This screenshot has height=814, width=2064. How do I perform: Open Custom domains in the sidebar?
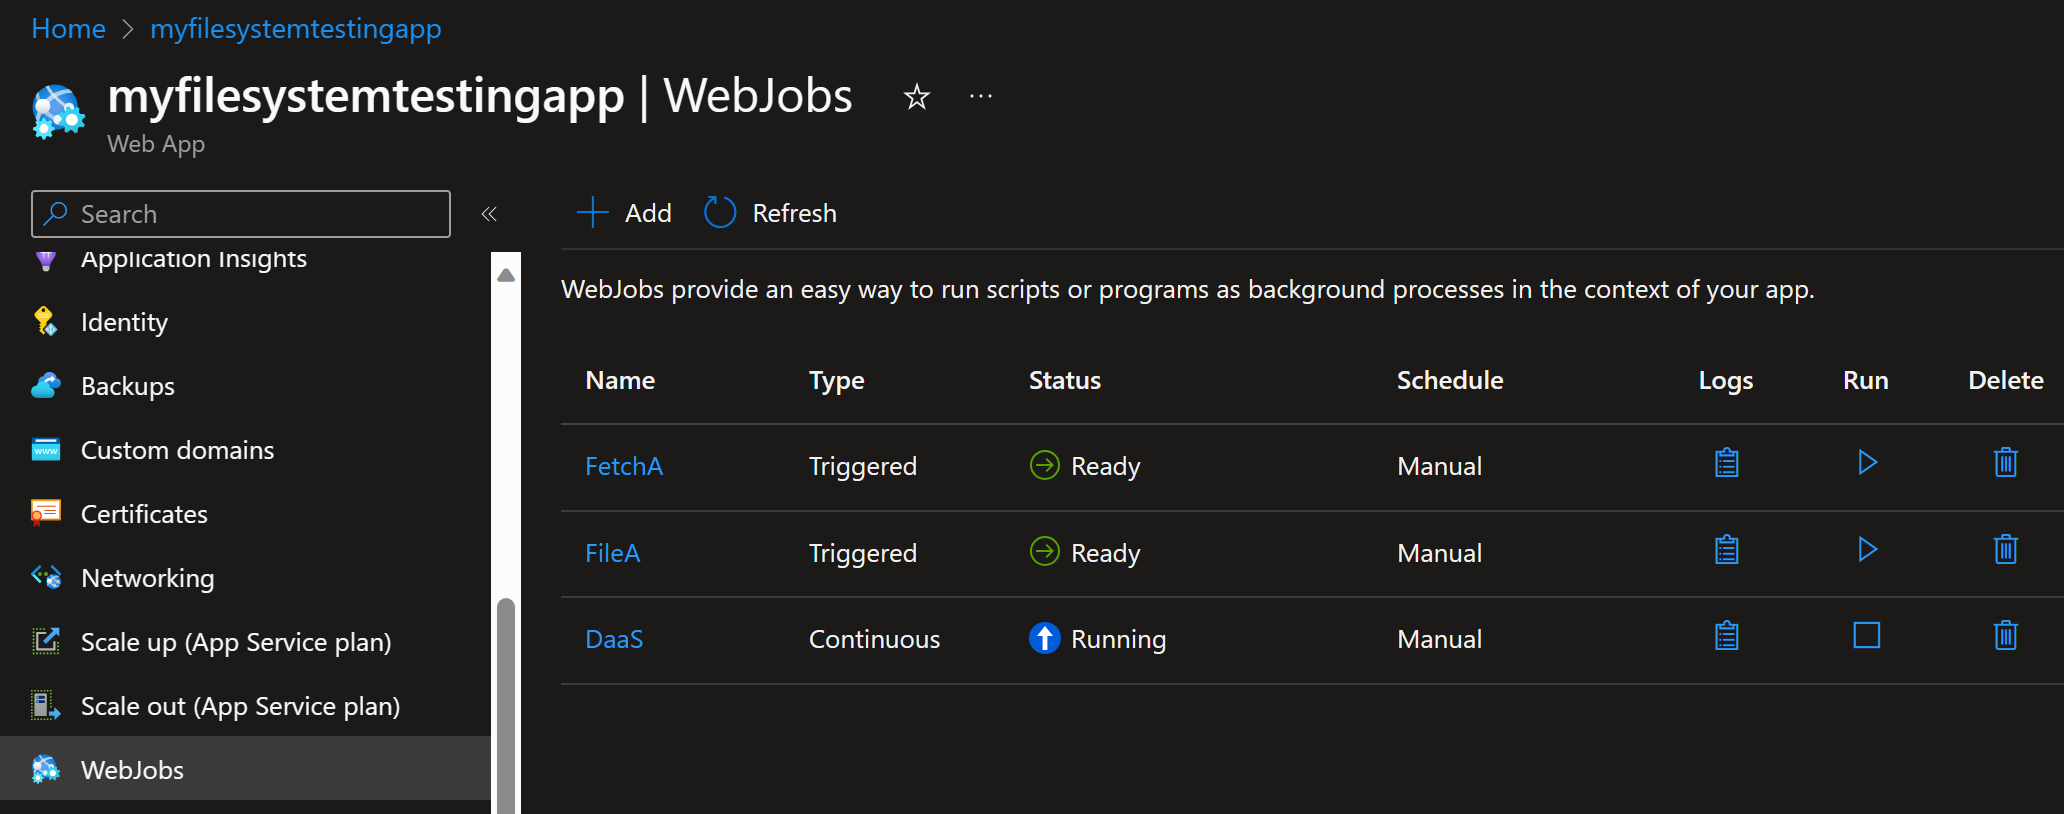pos(177,450)
